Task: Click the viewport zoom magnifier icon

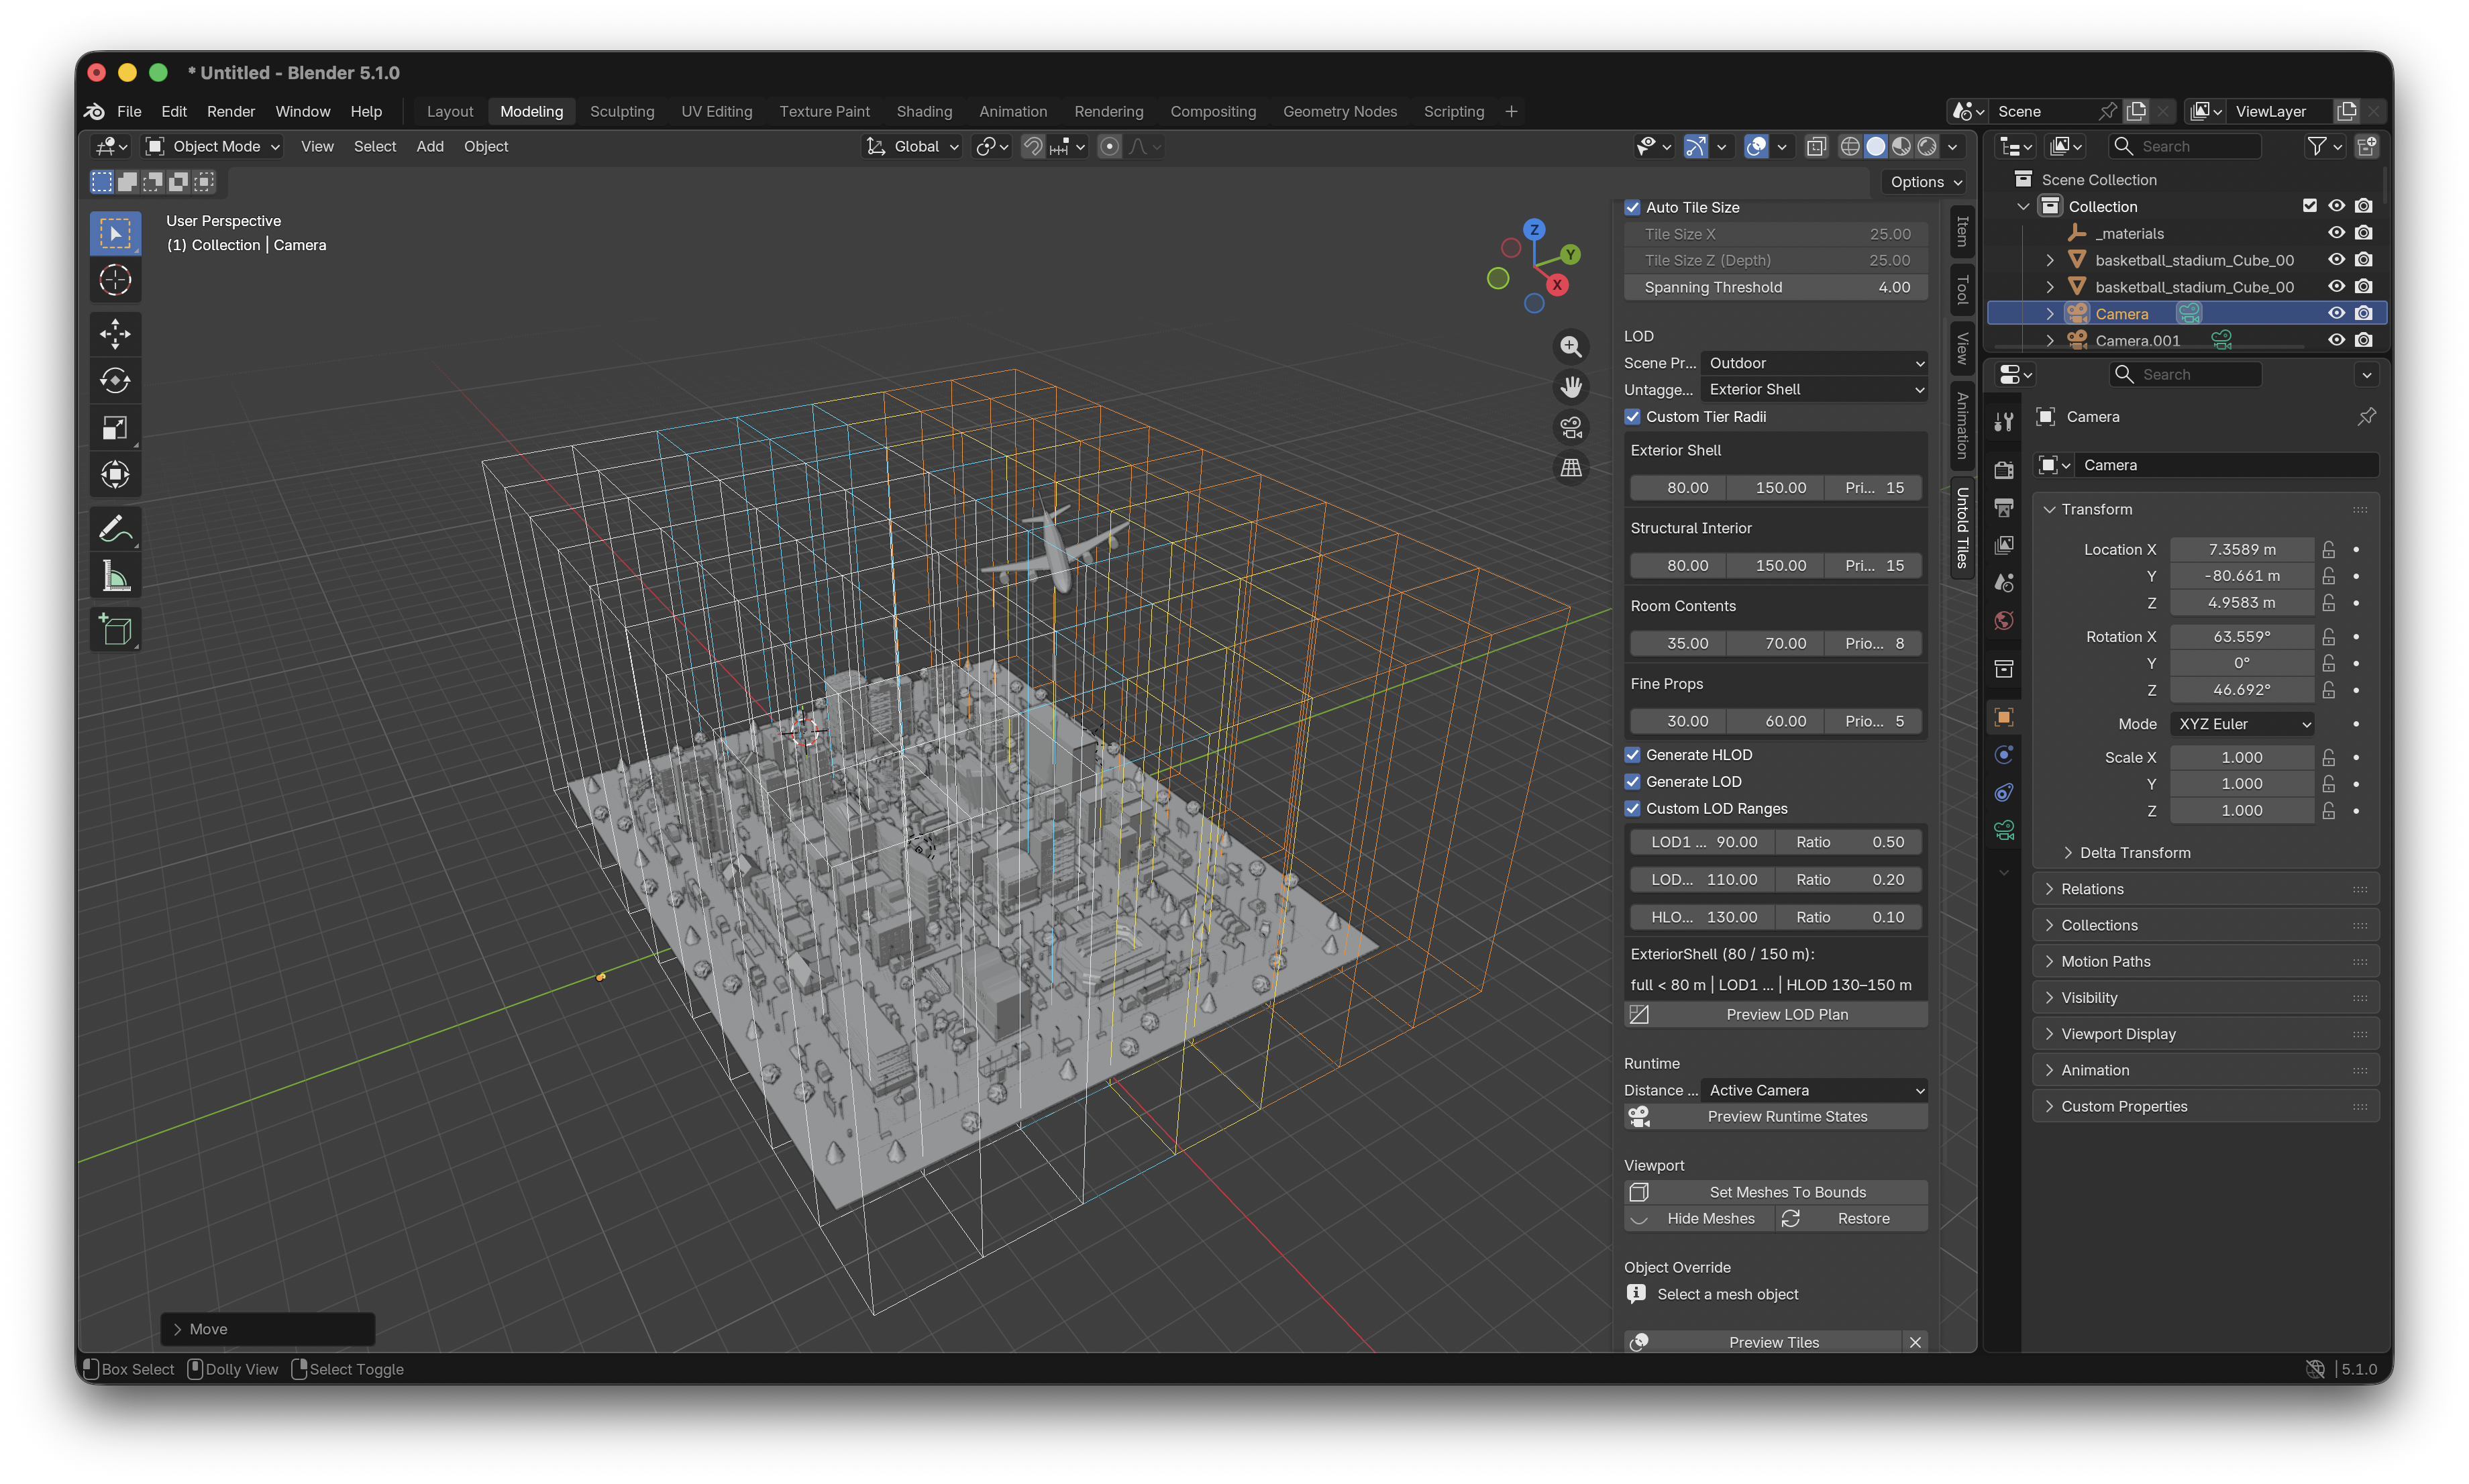Action: pos(1570,347)
